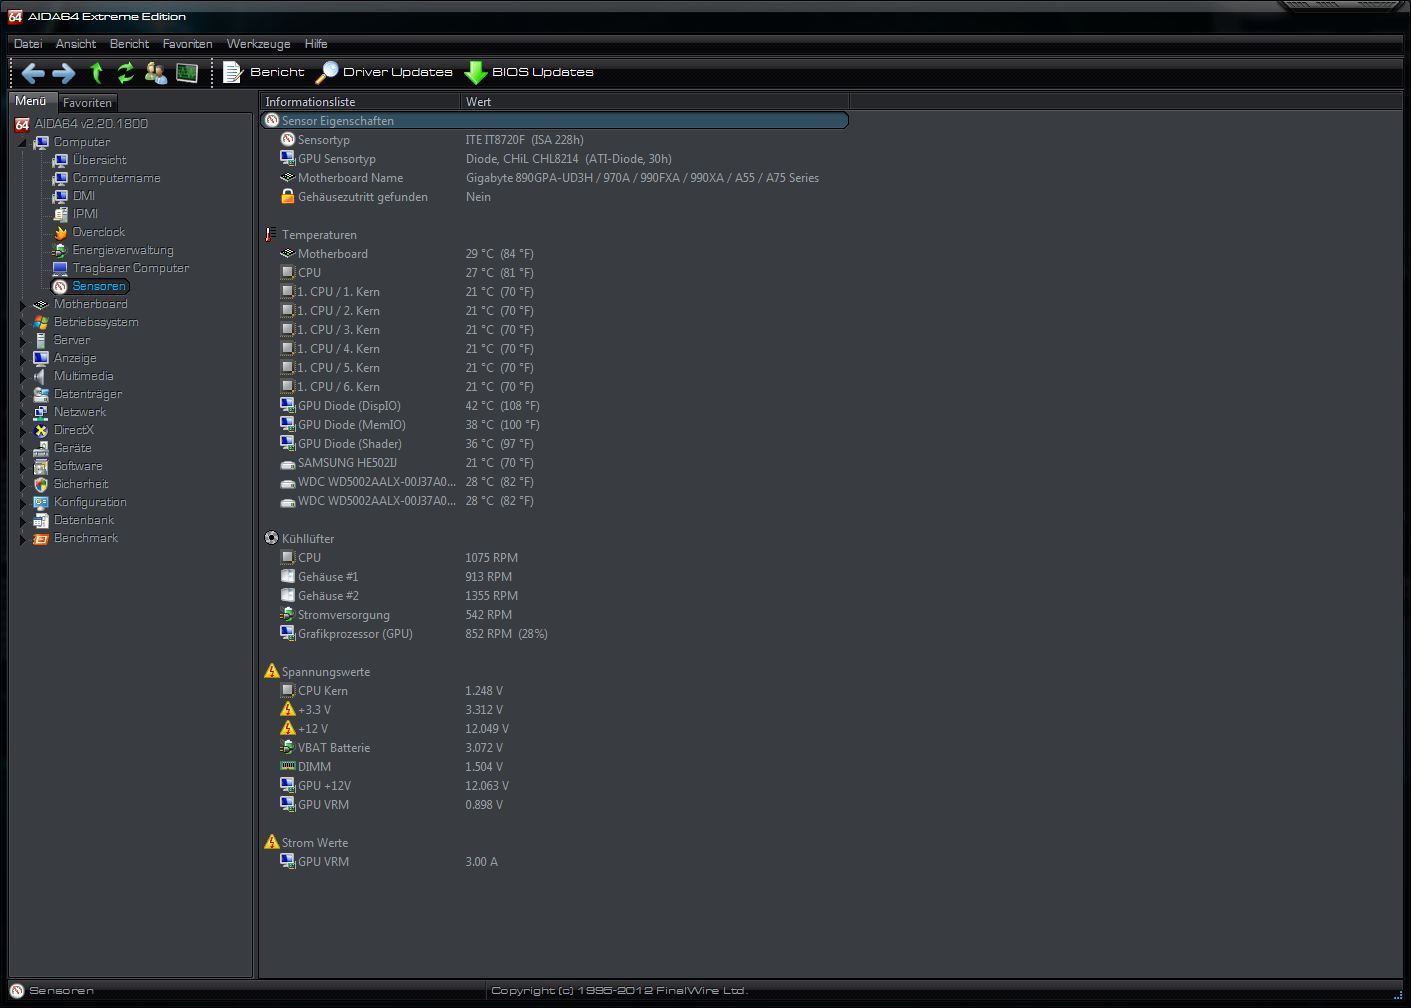Click the Sicherheit shield icon
This screenshot has height=1008, width=1411.
point(41,484)
